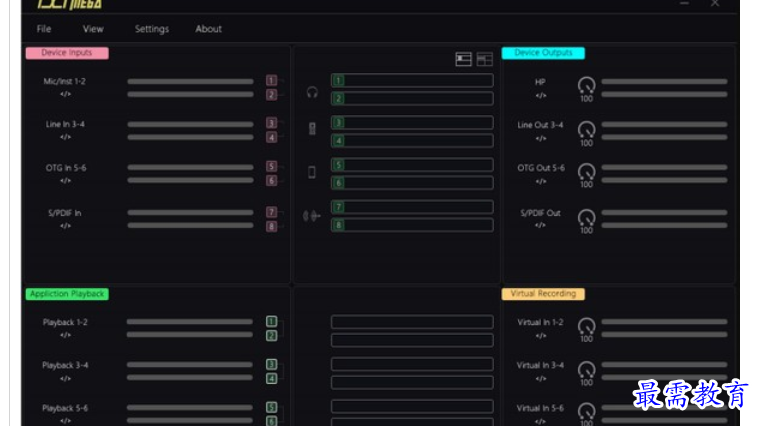Image resolution: width=757 pixels, height=426 pixels.
Task: Open the File menu
Action: 44,29
